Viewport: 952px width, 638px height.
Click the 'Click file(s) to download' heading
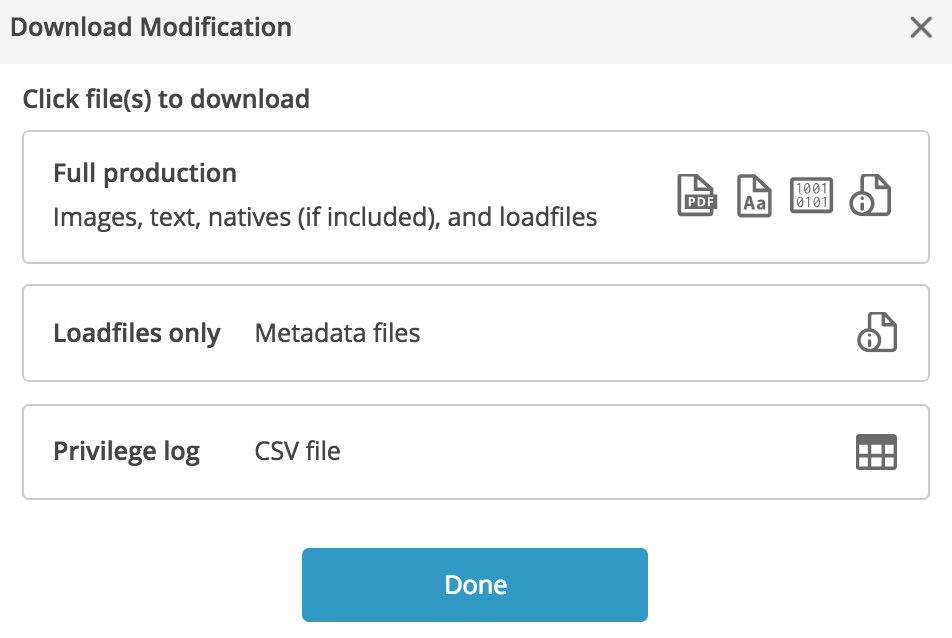coord(166,99)
